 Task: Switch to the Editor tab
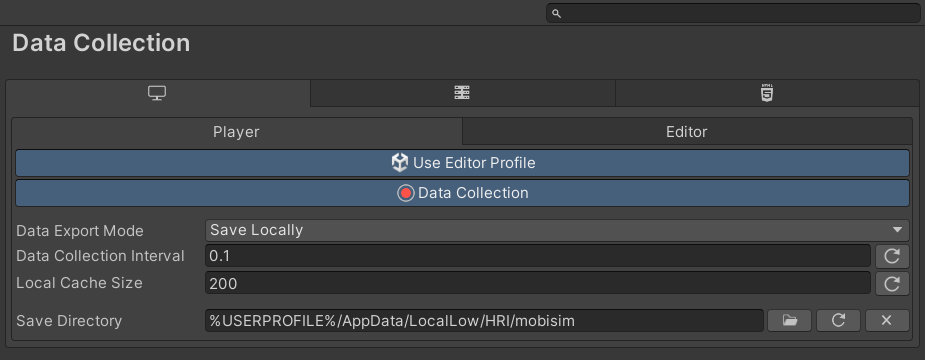(687, 132)
